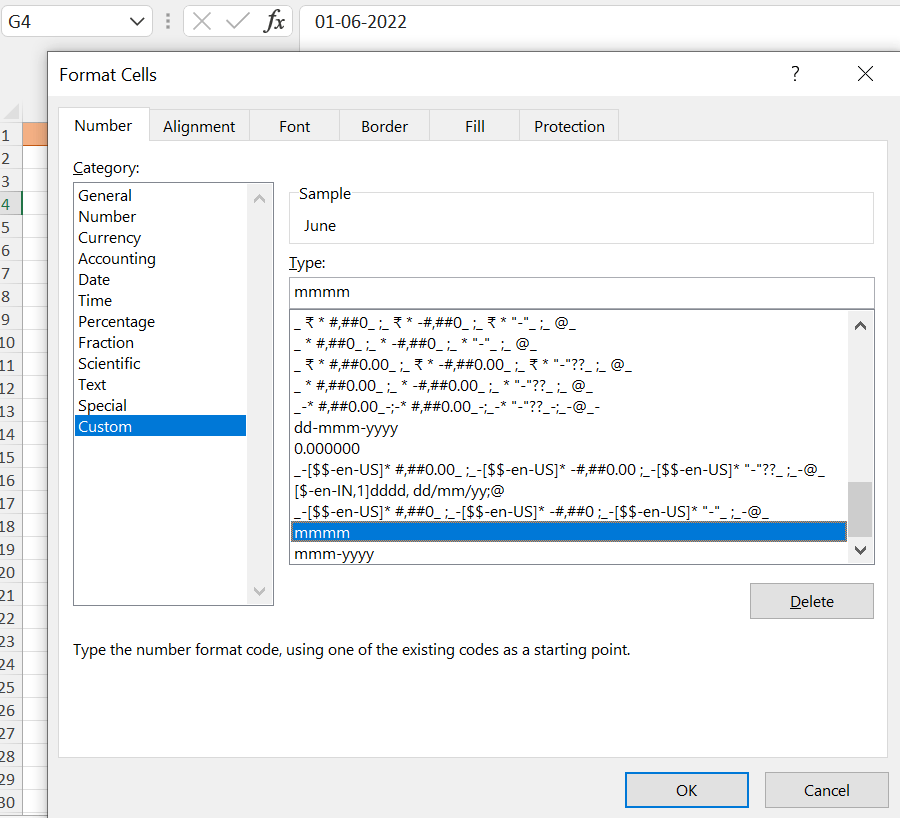Select row header 10

[10, 343]
